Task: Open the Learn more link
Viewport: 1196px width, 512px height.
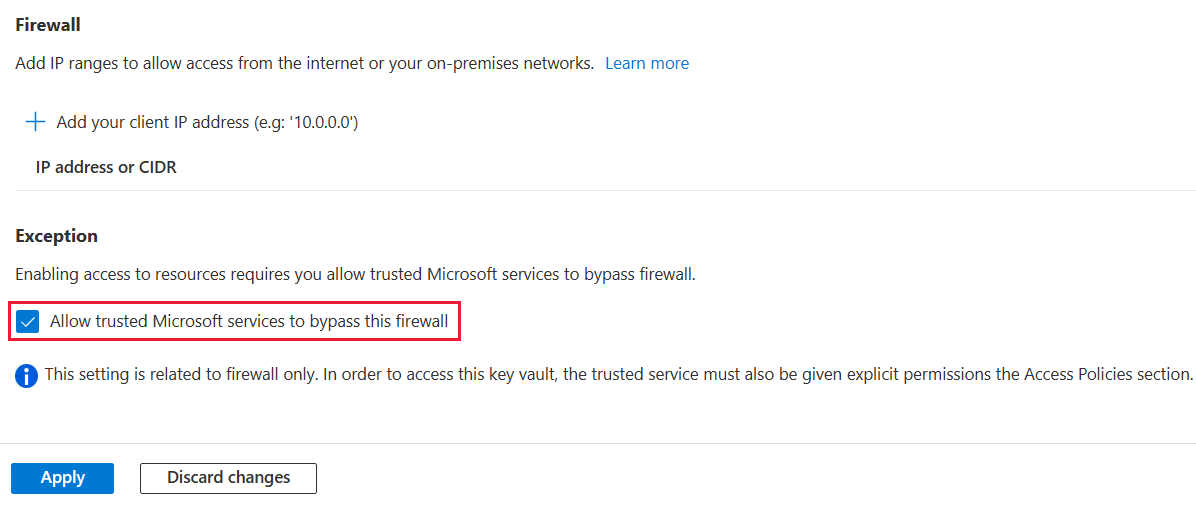Action: (x=646, y=63)
